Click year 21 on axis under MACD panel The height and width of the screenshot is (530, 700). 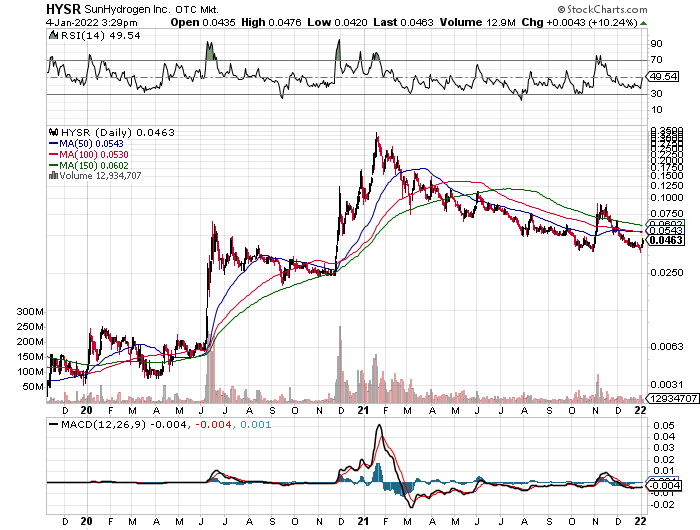[363, 521]
